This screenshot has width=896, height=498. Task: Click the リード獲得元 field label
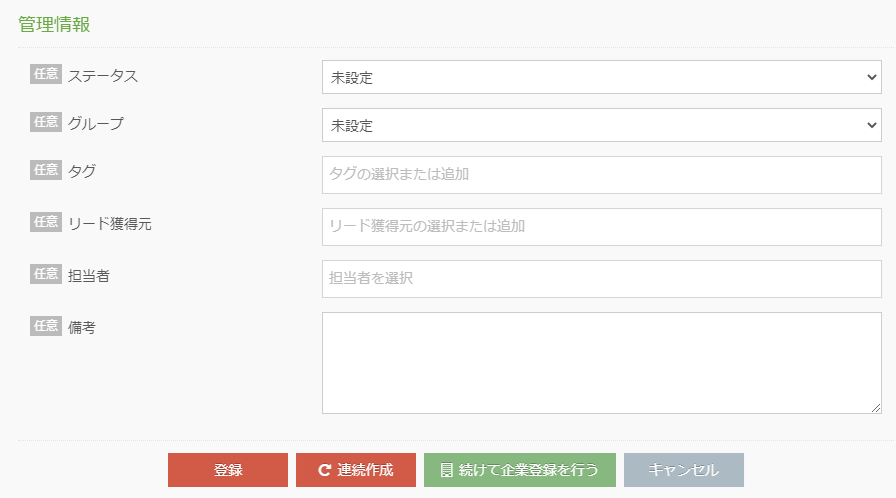point(110,224)
